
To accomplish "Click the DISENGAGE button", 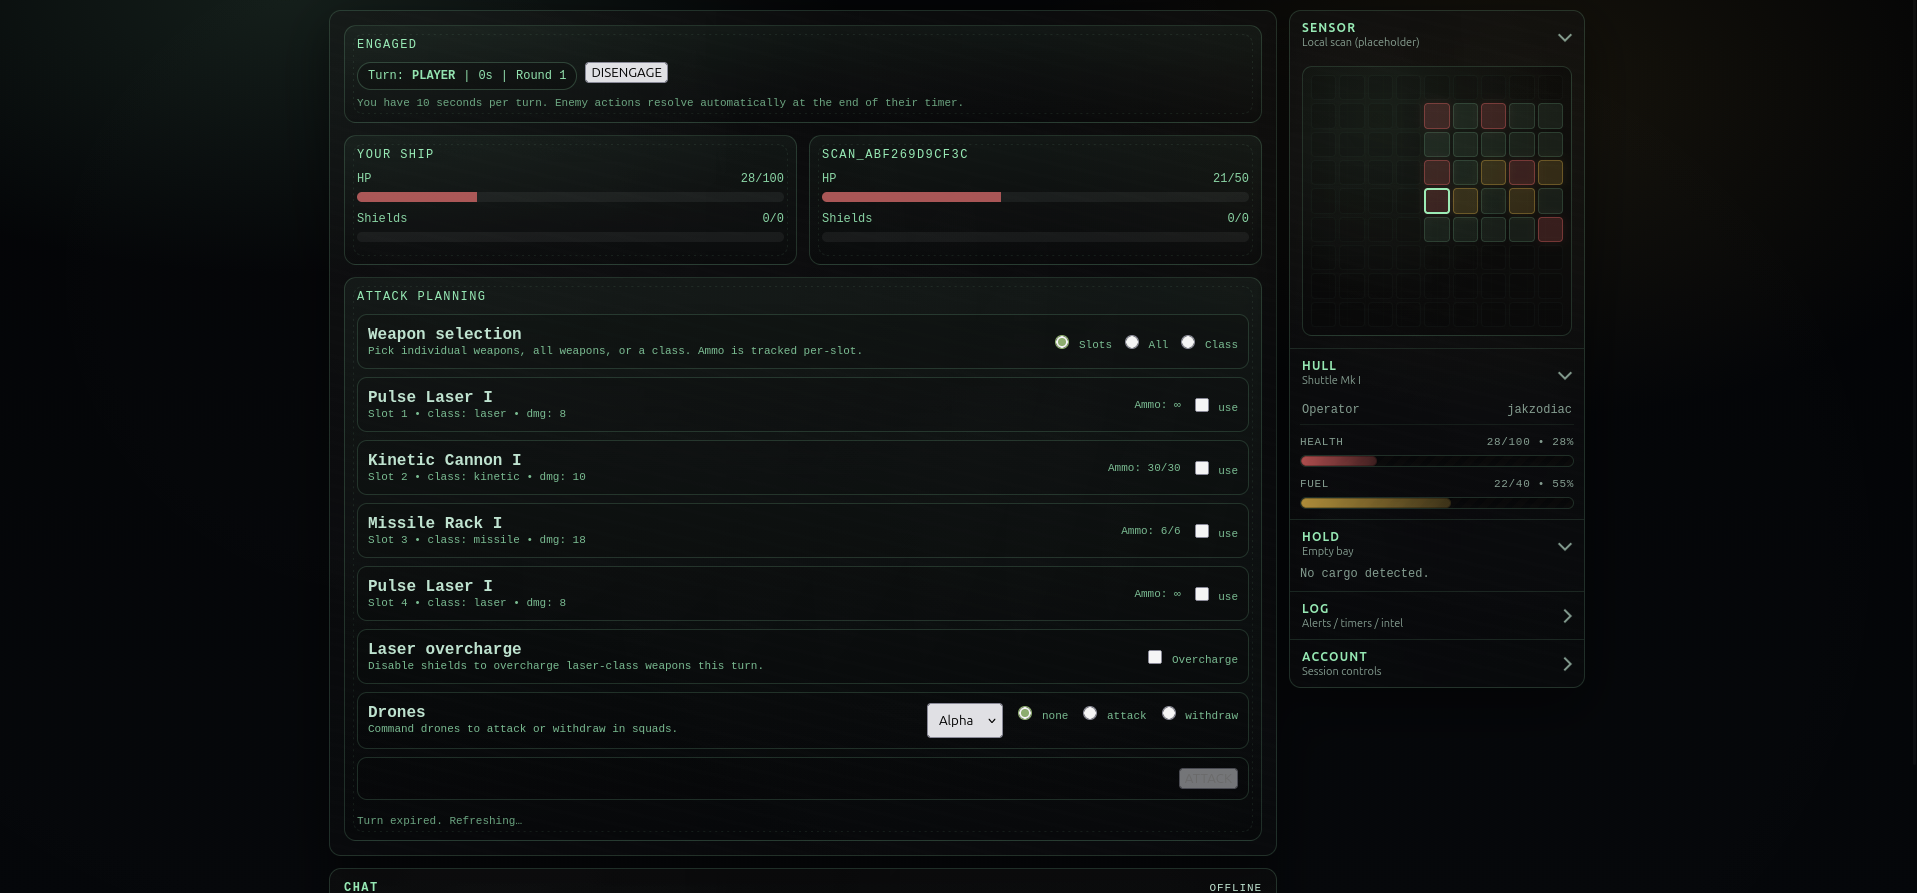I will (626, 73).
